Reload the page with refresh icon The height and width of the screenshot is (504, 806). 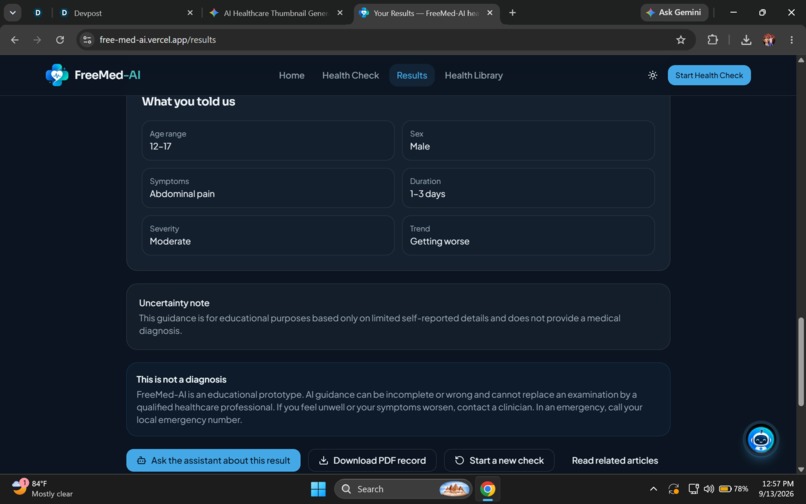[60, 40]
